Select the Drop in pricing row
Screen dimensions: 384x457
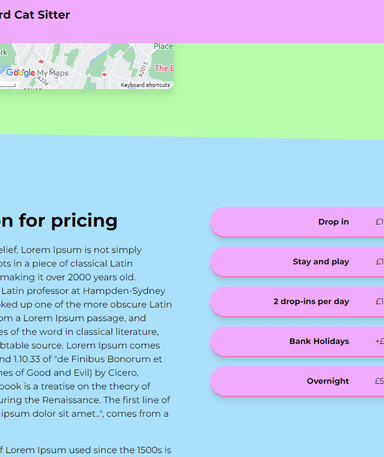tap(297, 222)
